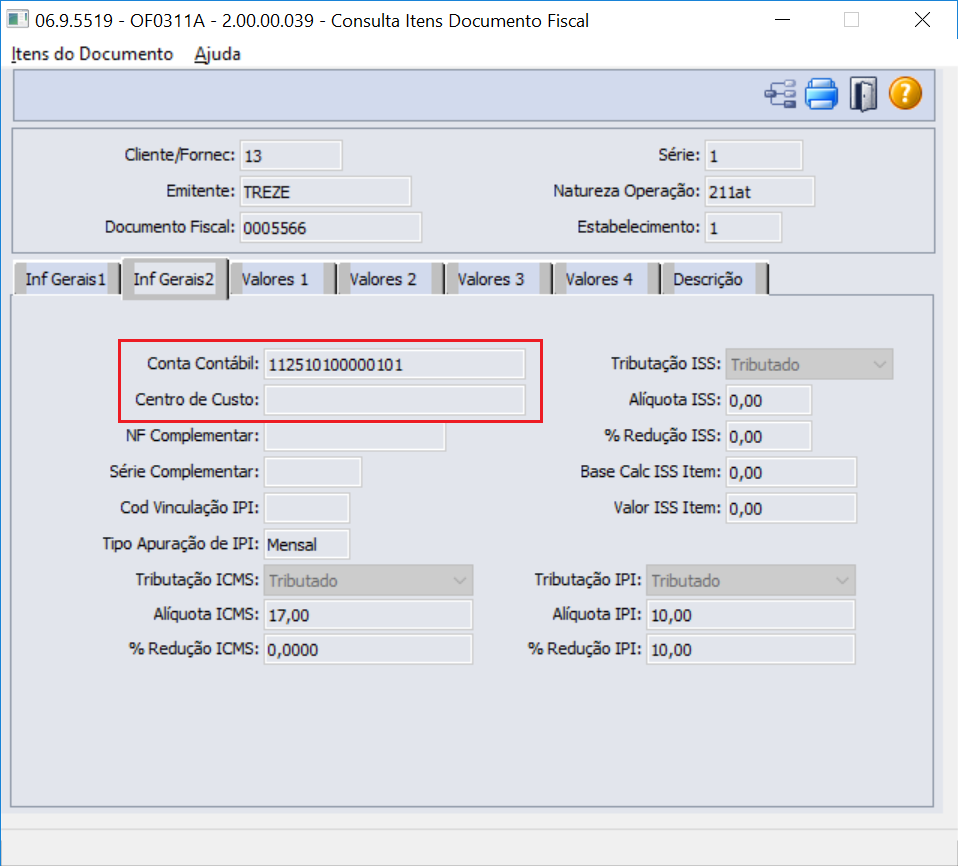Viewport: 958px width, 866px height.
Task: Click the Valor ISS Item field
Action: [791, 508]
